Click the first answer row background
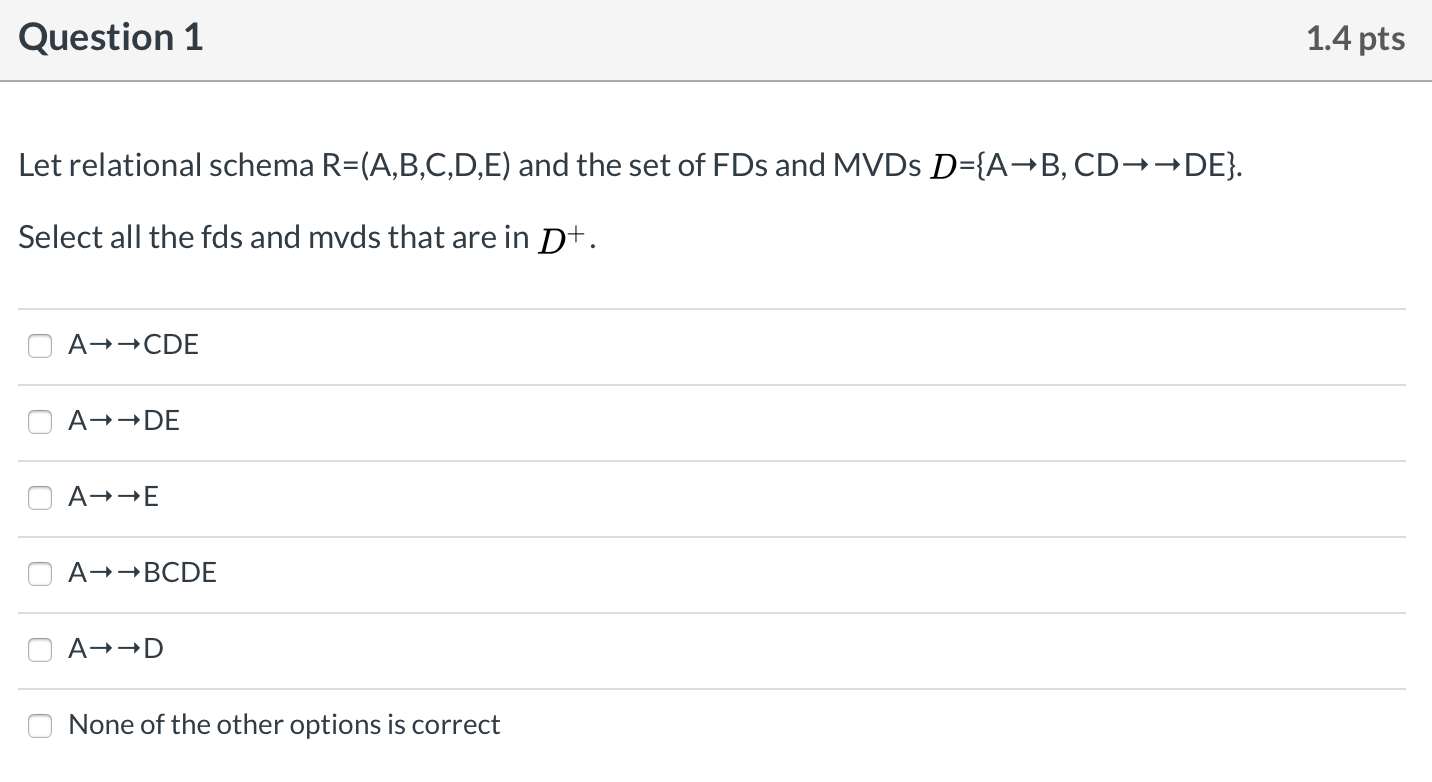This screenshot has height=782, width=1432. pyautogui.click(x=700, y=346)
